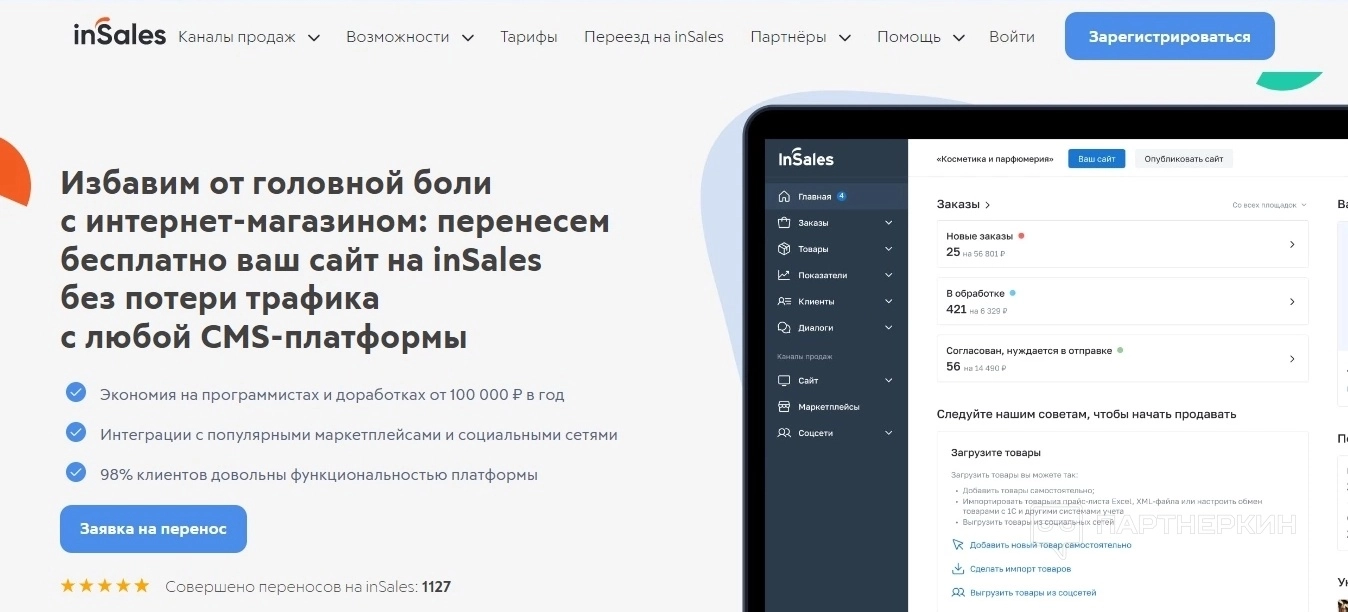Click the Соцсети group icon in sidebar
This screenshot has width=1348, height=612.
click(x=784, y=433)
